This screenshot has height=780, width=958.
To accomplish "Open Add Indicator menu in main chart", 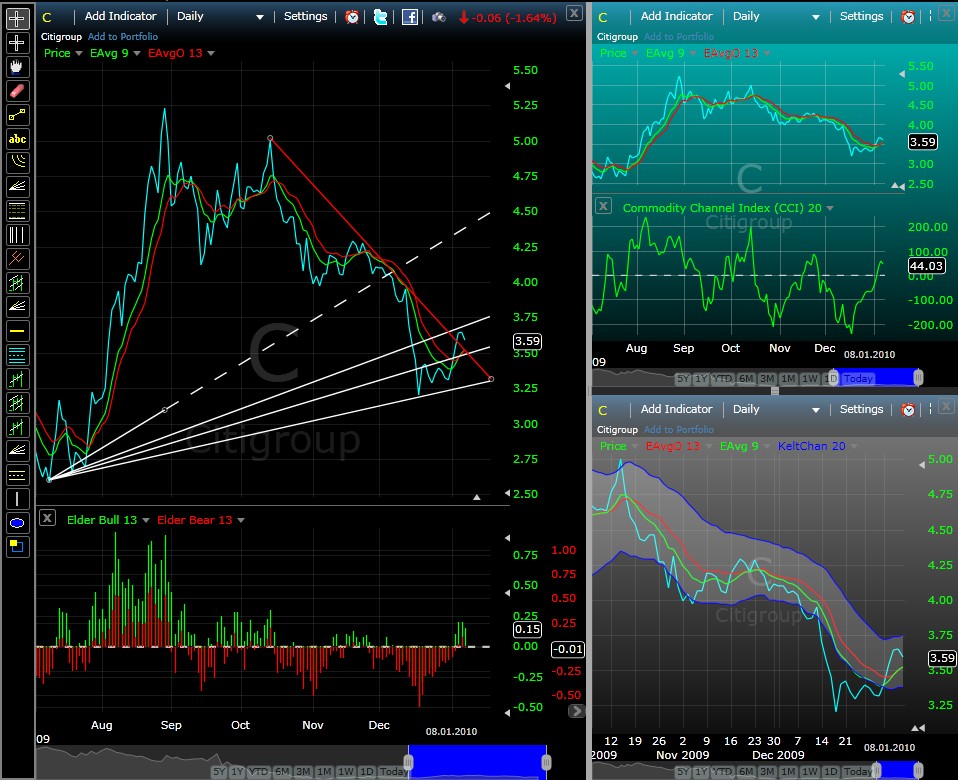I will pos(120,17).
